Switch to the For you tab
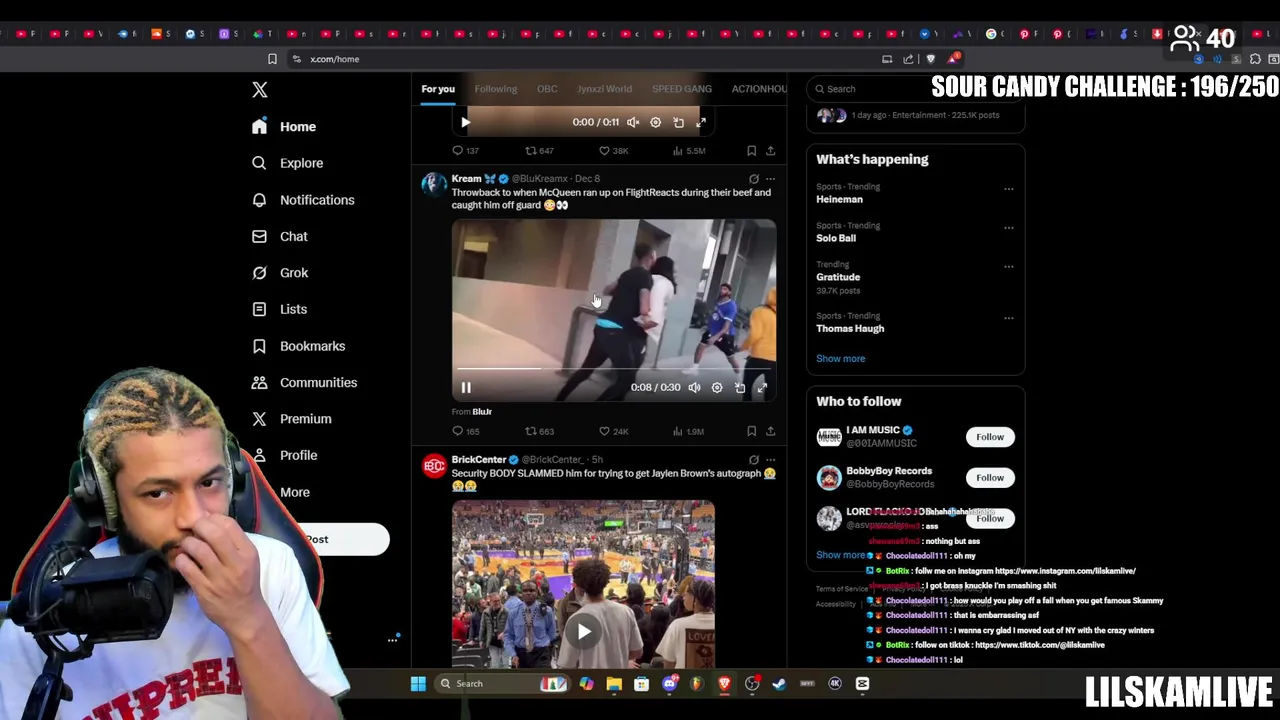This screenshot has height=720, width=1280. tap(438, 89)
